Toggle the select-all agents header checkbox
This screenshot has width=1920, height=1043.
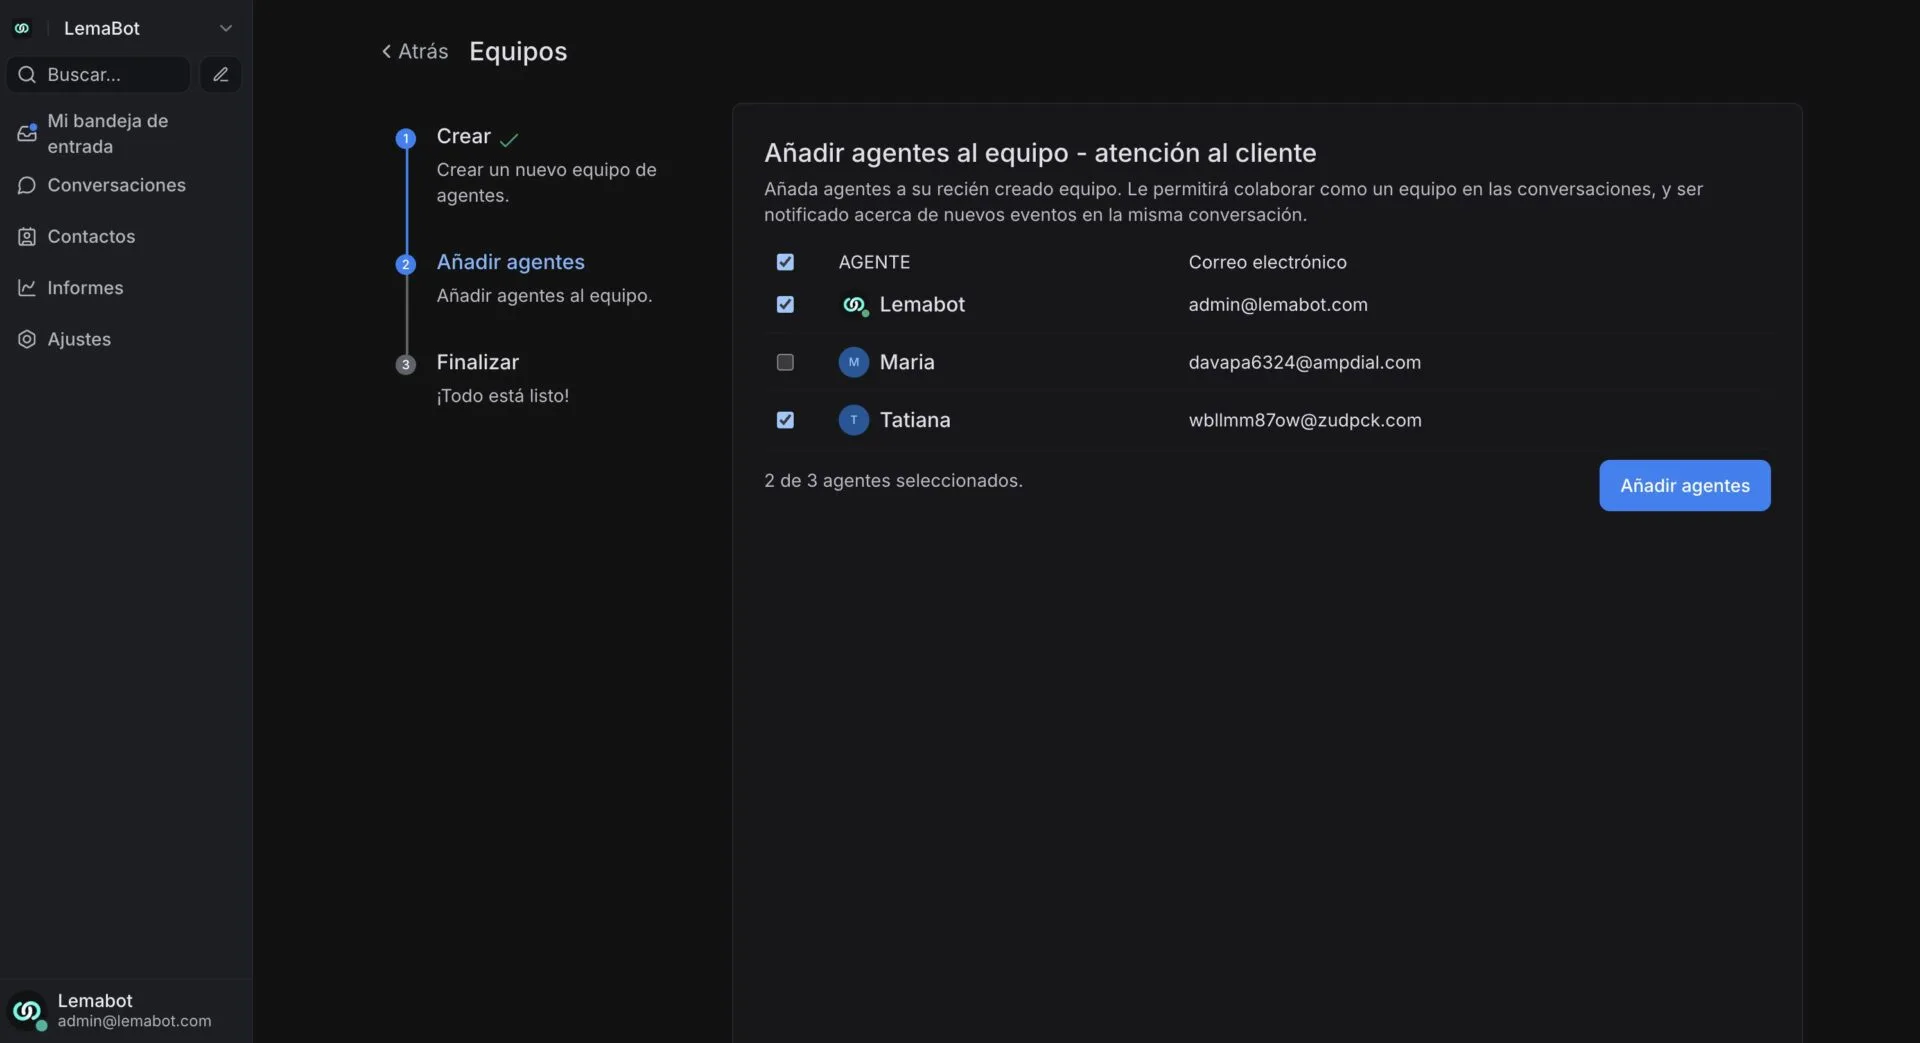coord(785,262)
